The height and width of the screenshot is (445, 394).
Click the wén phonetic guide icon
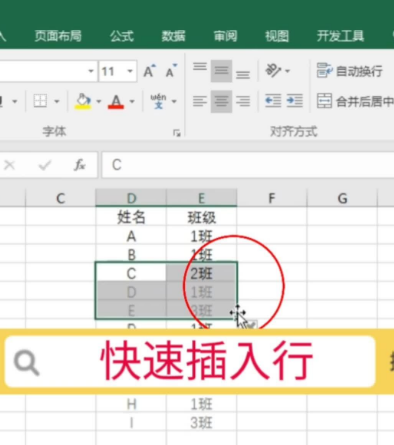point(158,101)
